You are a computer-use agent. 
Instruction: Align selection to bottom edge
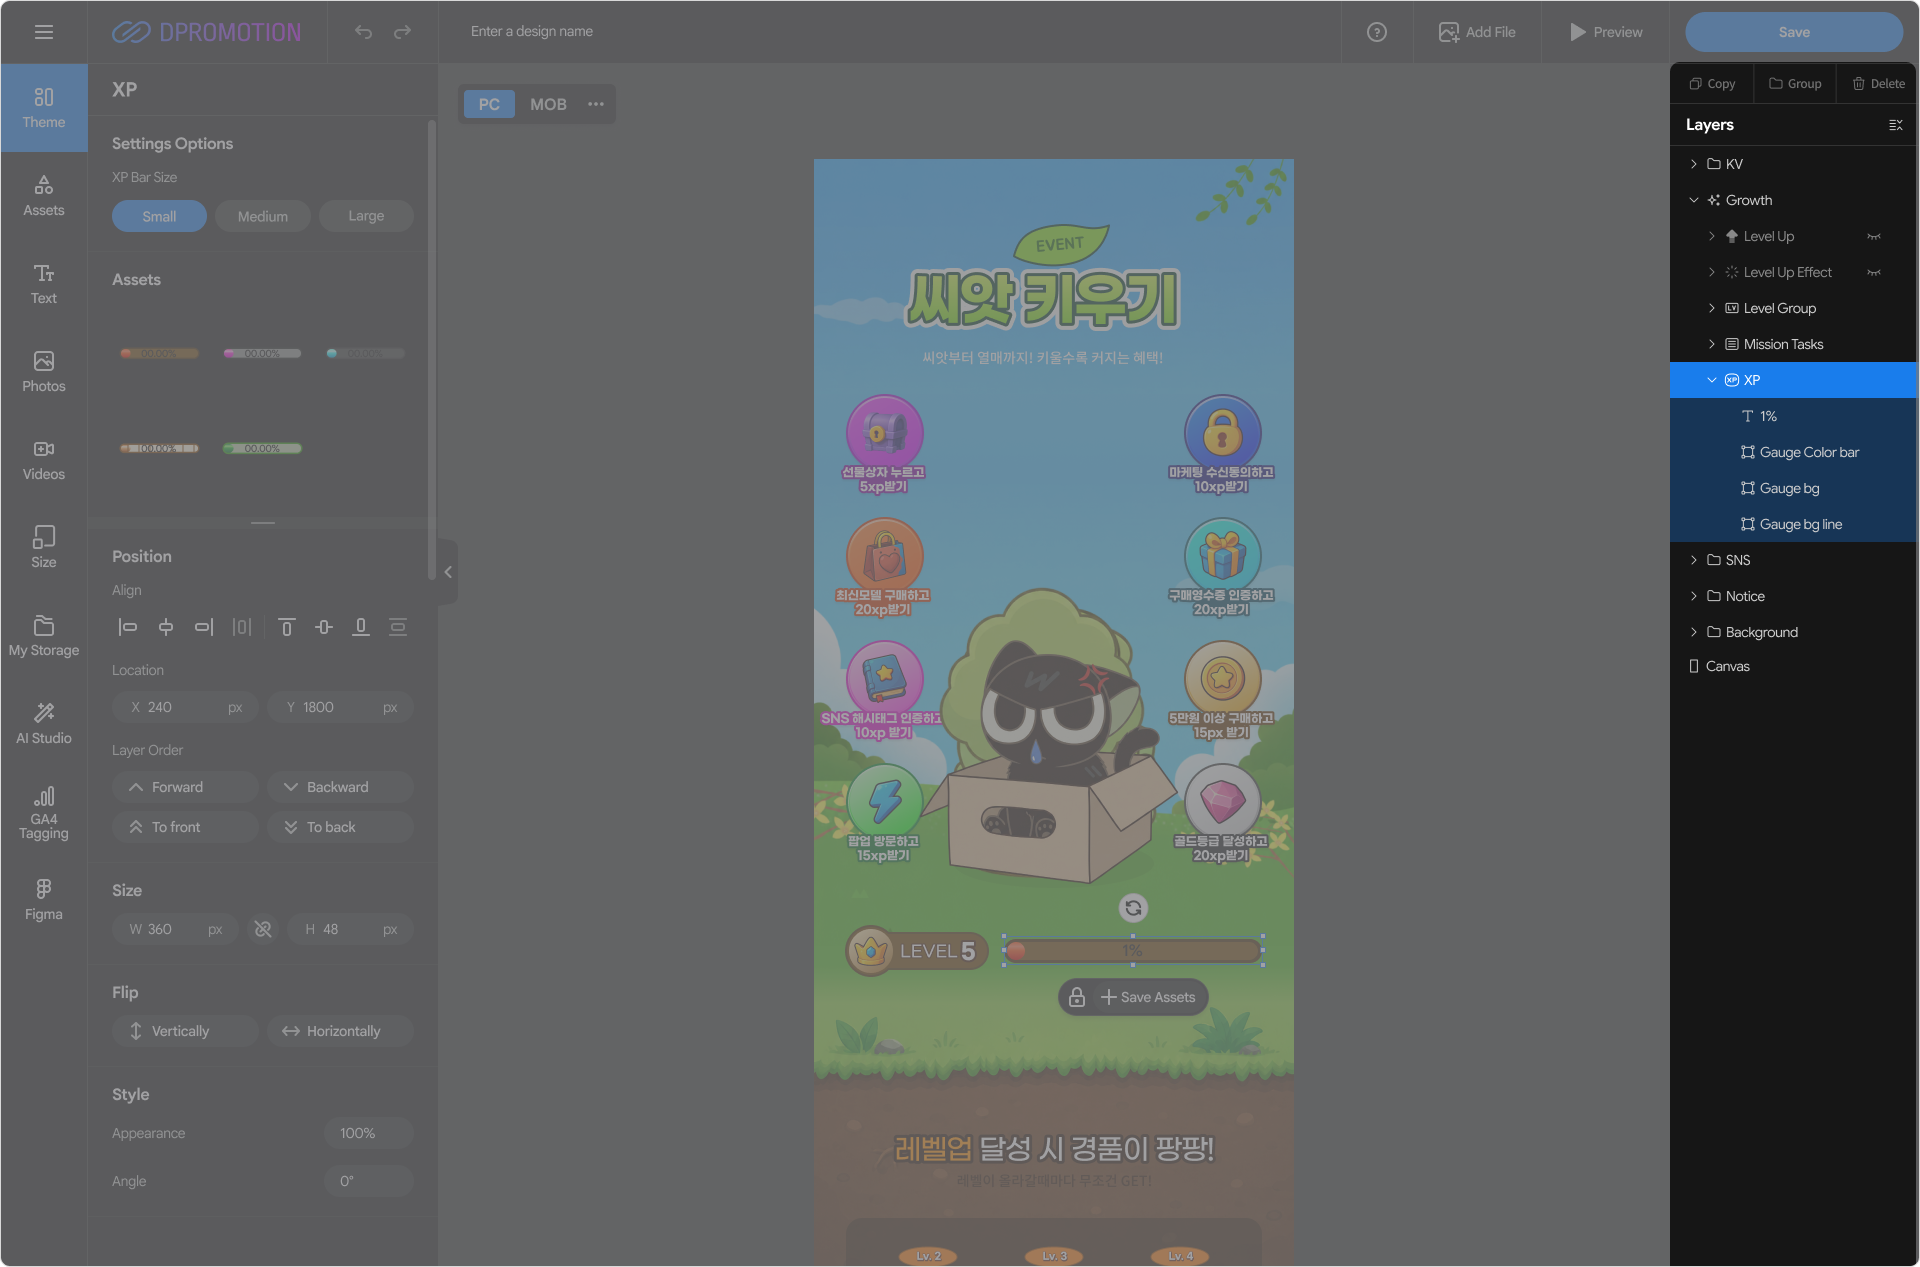(361, 627)
